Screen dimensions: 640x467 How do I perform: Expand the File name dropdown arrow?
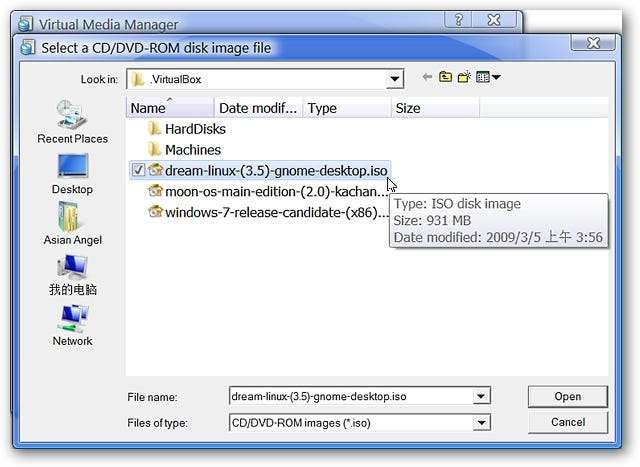pos(481,396)
